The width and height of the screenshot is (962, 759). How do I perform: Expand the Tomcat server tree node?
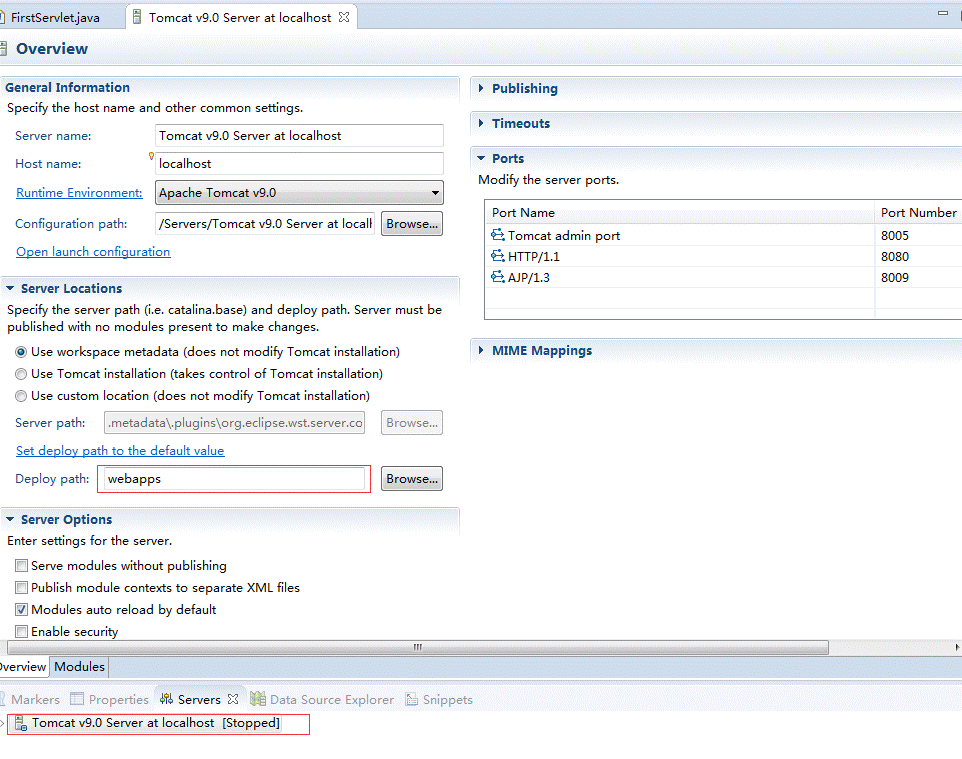(2, 723)
